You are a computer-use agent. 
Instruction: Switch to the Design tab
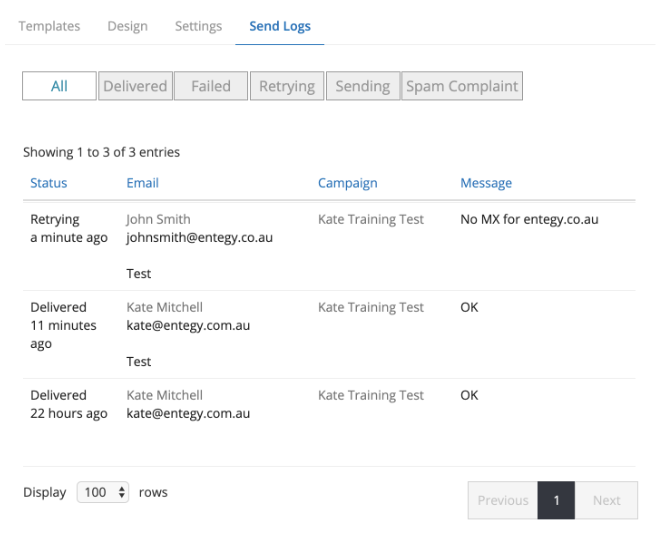click(x=127, y=26)
